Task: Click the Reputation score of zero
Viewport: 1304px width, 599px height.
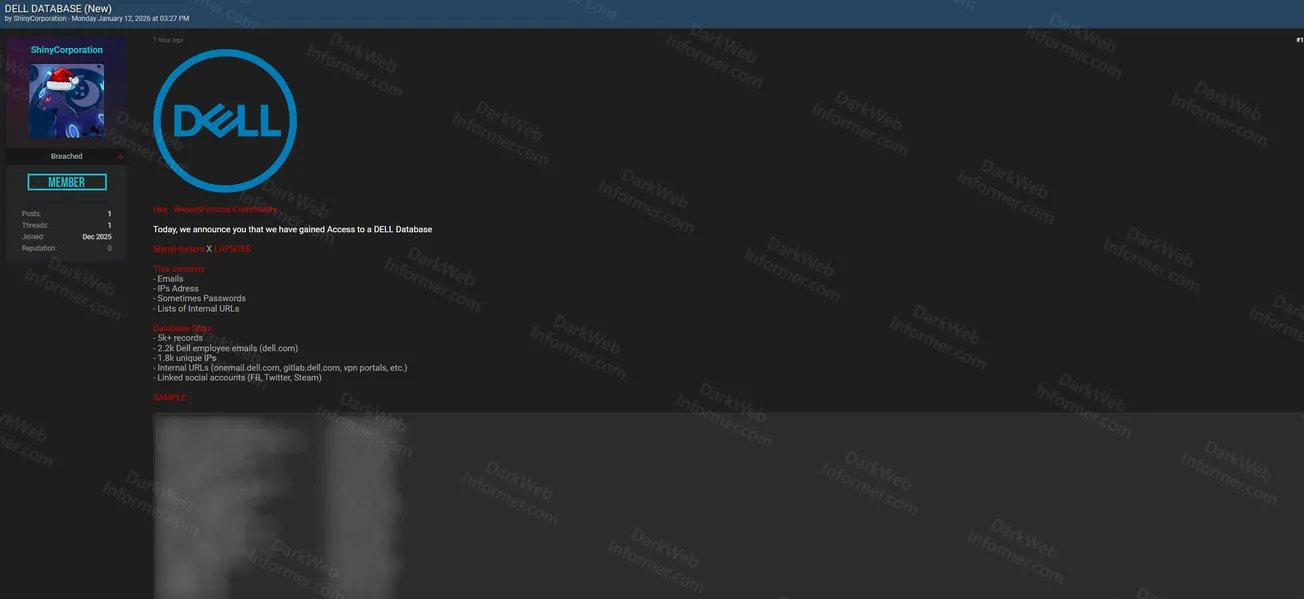Action: pyautogui.click(x=108, y=247)
